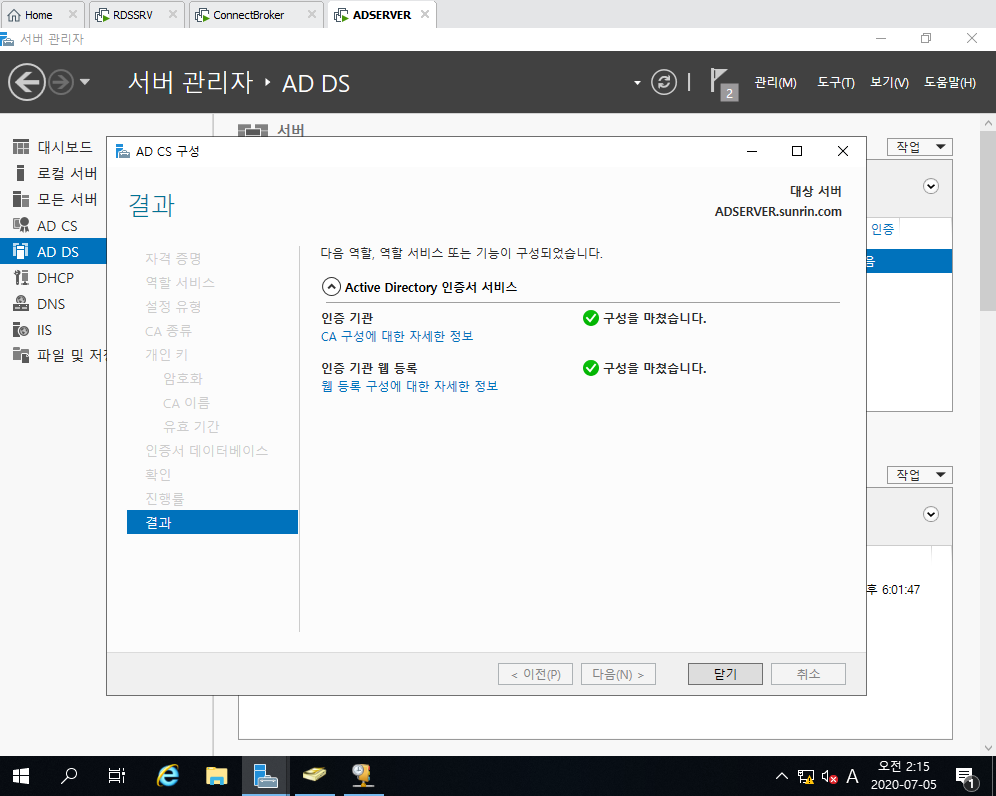
Task: Click the 이전(P) button
Action: click(x=535, y=674)
